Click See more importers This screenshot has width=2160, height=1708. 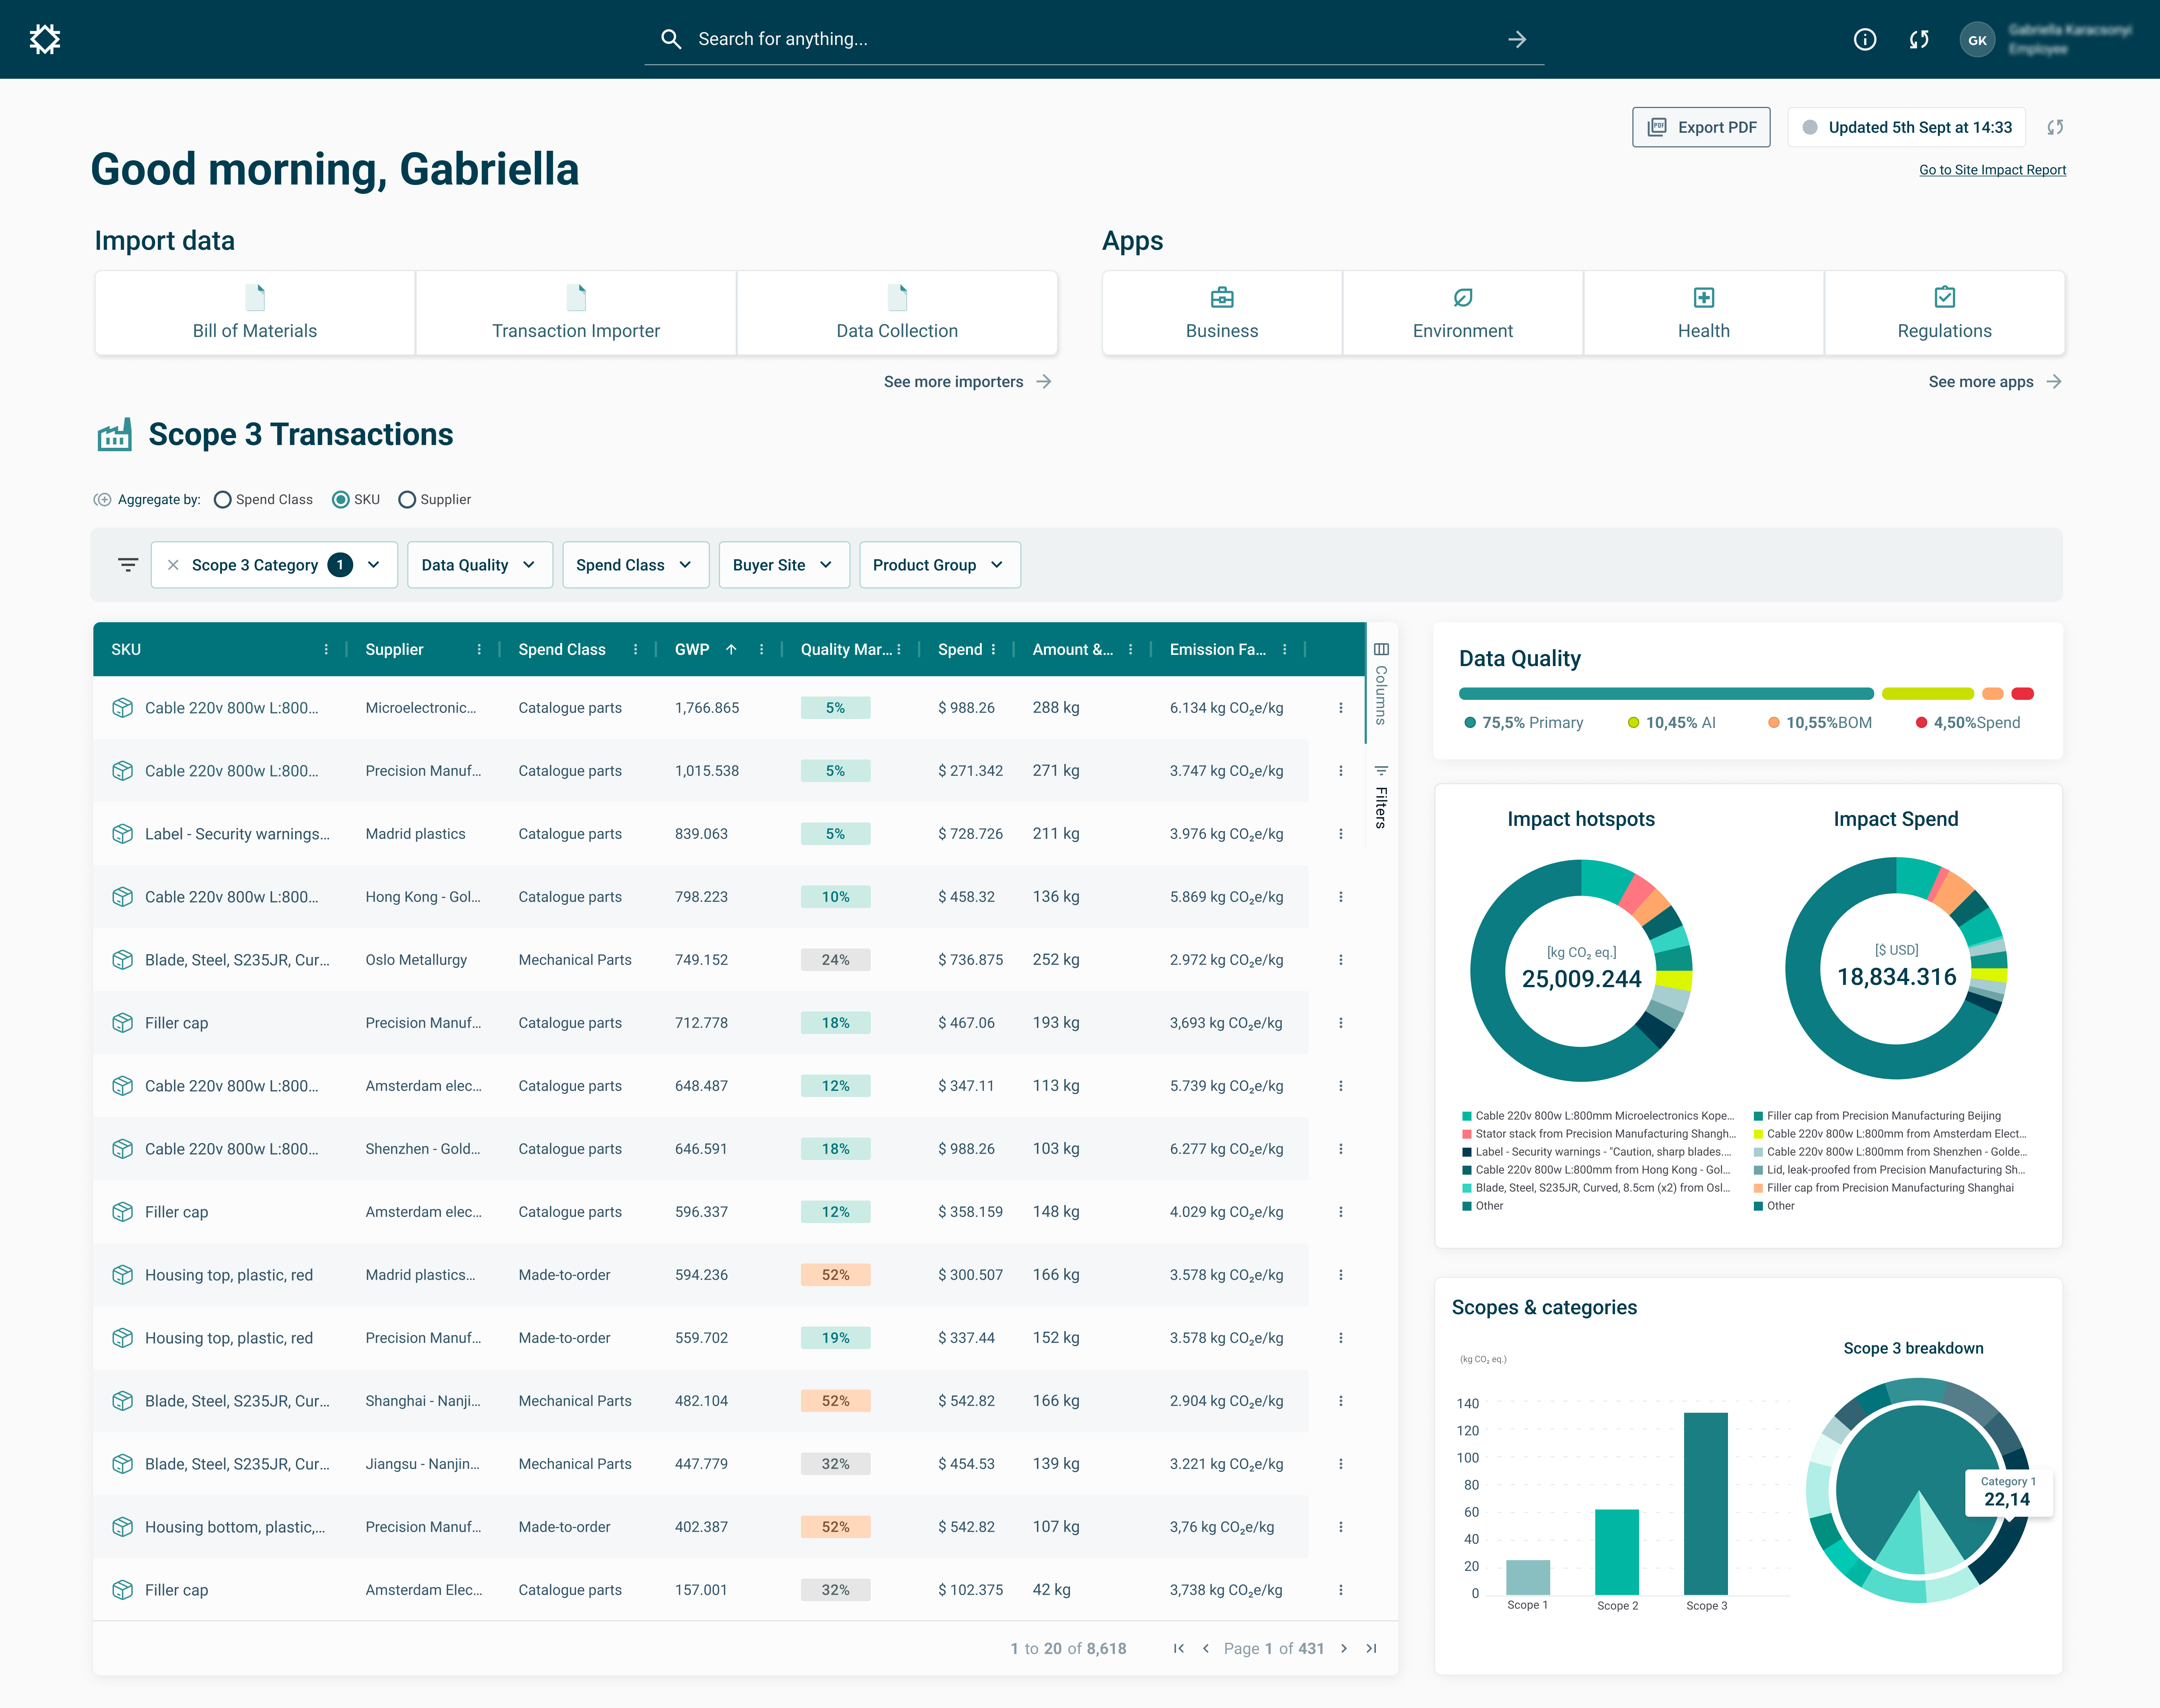click(x=967, y=382)
